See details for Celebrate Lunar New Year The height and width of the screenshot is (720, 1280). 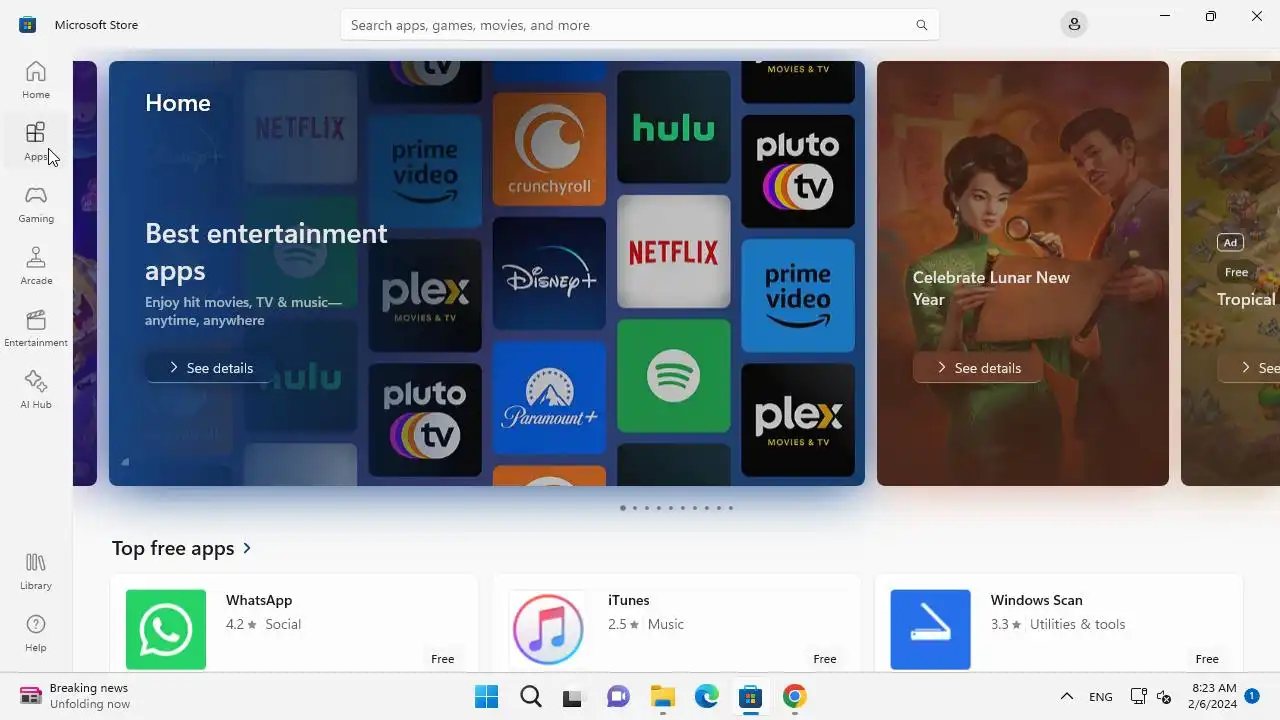[979, 368]
